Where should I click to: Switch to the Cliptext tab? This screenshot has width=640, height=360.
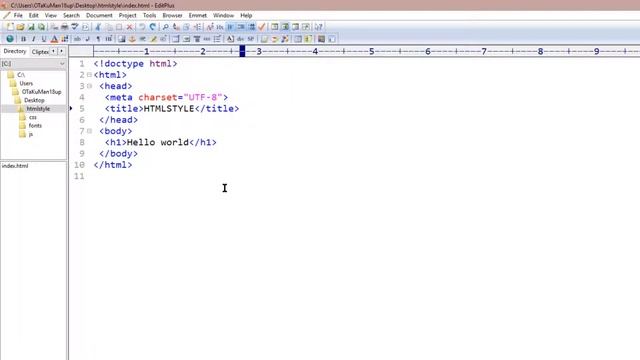[40, 52]
